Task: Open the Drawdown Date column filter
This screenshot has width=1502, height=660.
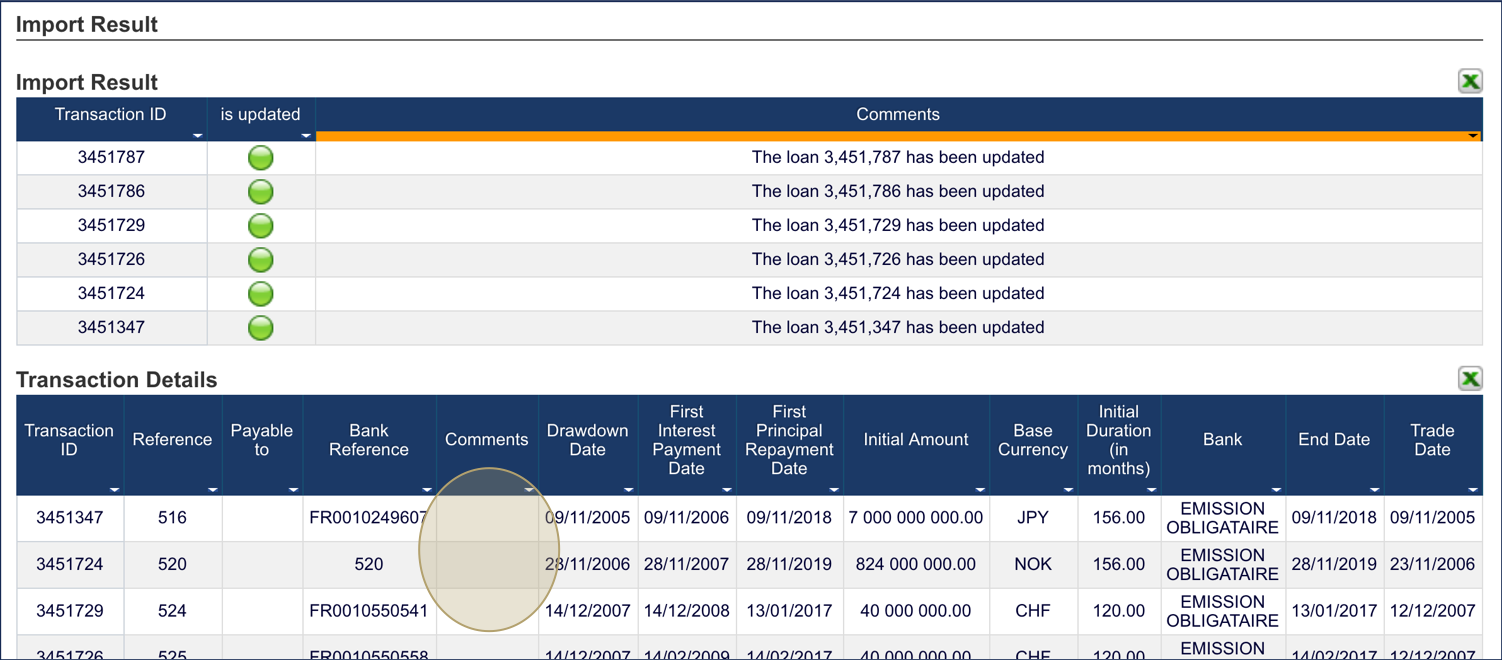Action: pos(628,489)
